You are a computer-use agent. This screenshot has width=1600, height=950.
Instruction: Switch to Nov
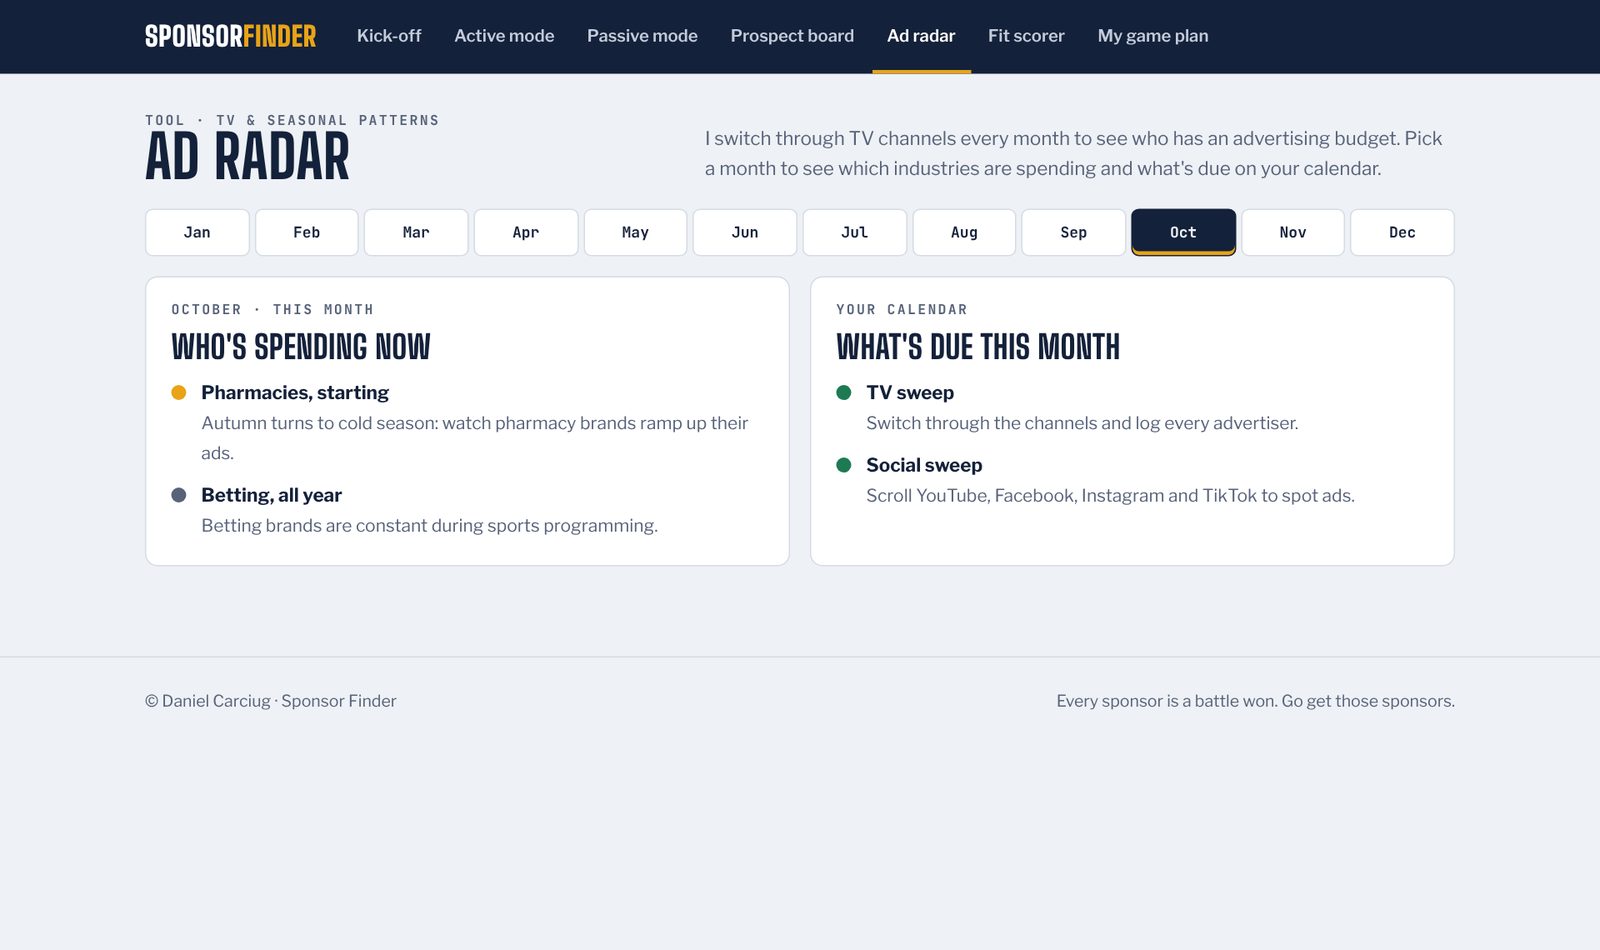tap(1293, 232)
